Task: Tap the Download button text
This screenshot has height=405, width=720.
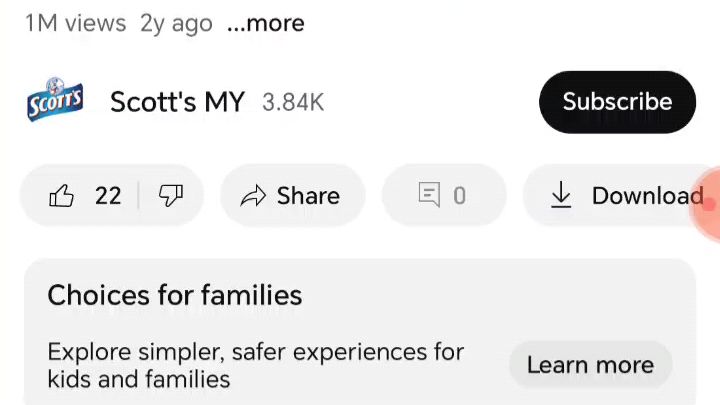Action: pos(647,196)
